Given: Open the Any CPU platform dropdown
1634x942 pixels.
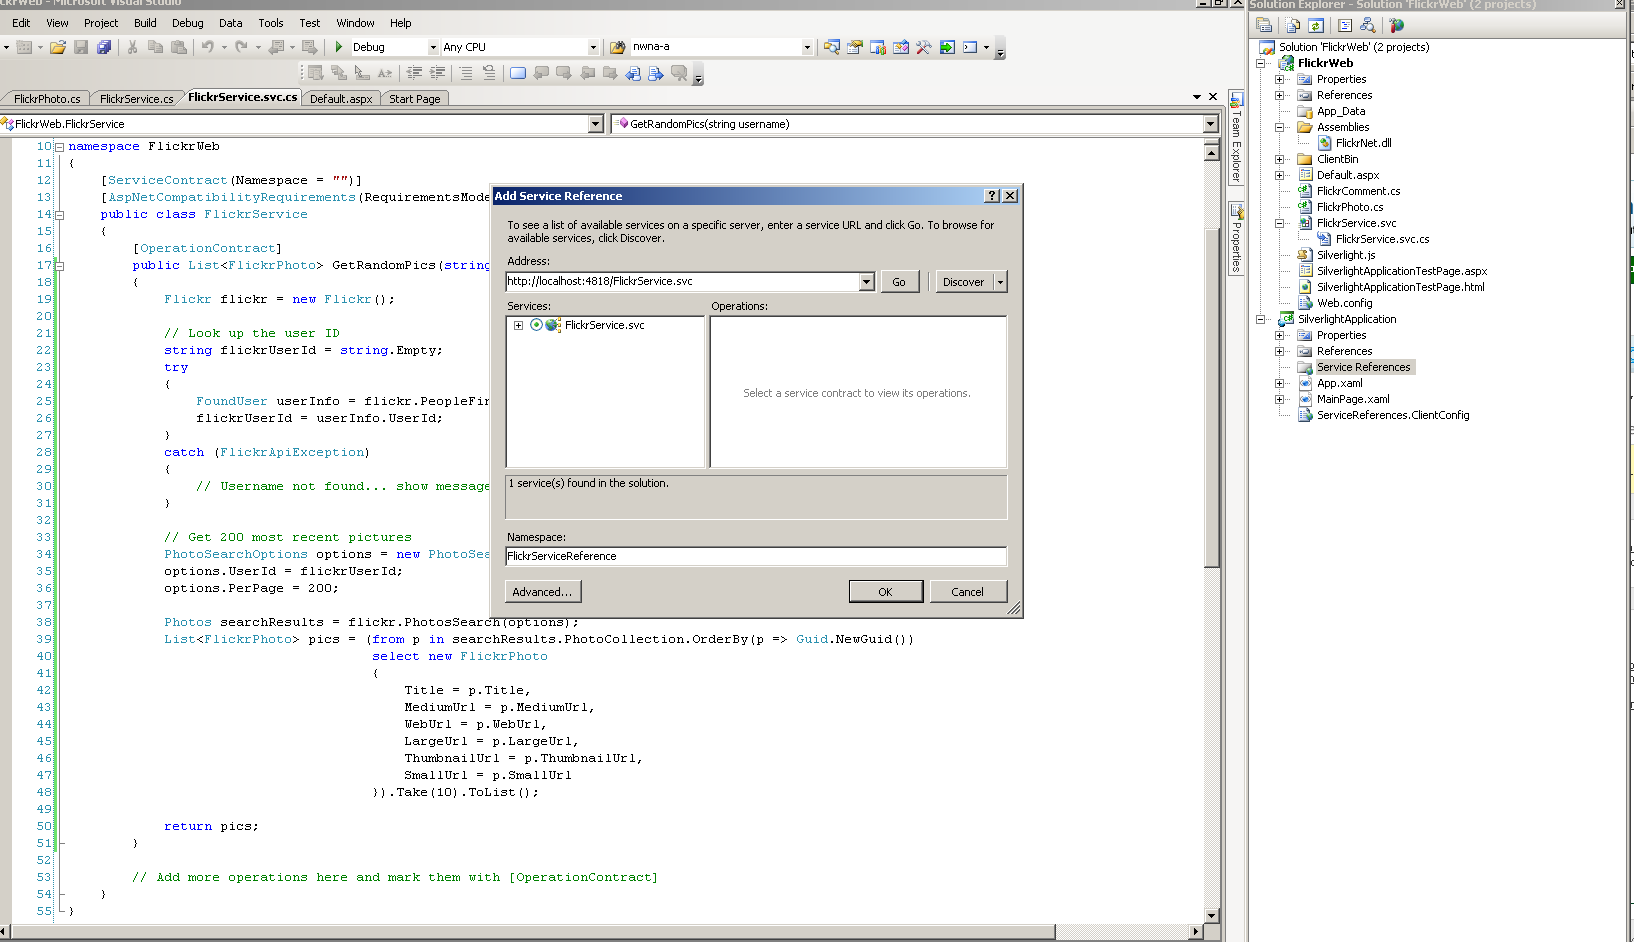Looking at the screenshot, I should pos(593,47).
